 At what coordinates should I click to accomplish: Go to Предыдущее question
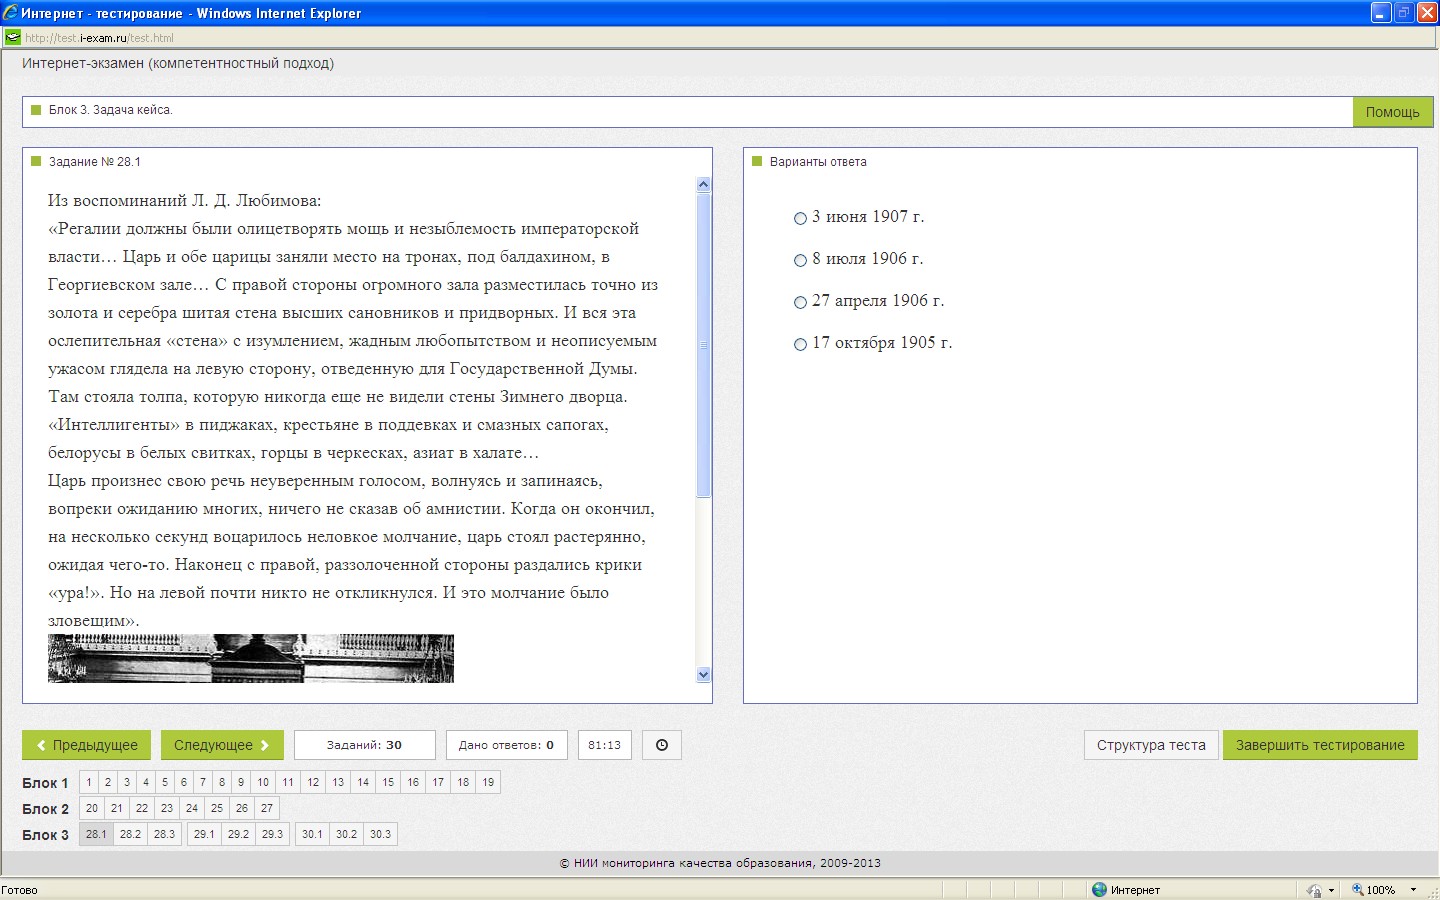[87, 745]
